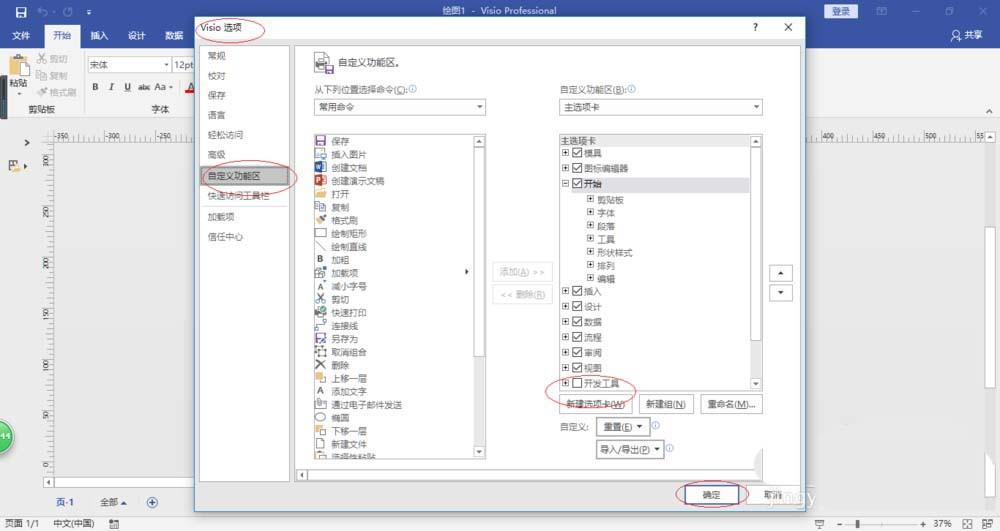Select the 连接线 connector icon
This screenshot has height=531, width=1000.
coord(321,325)
